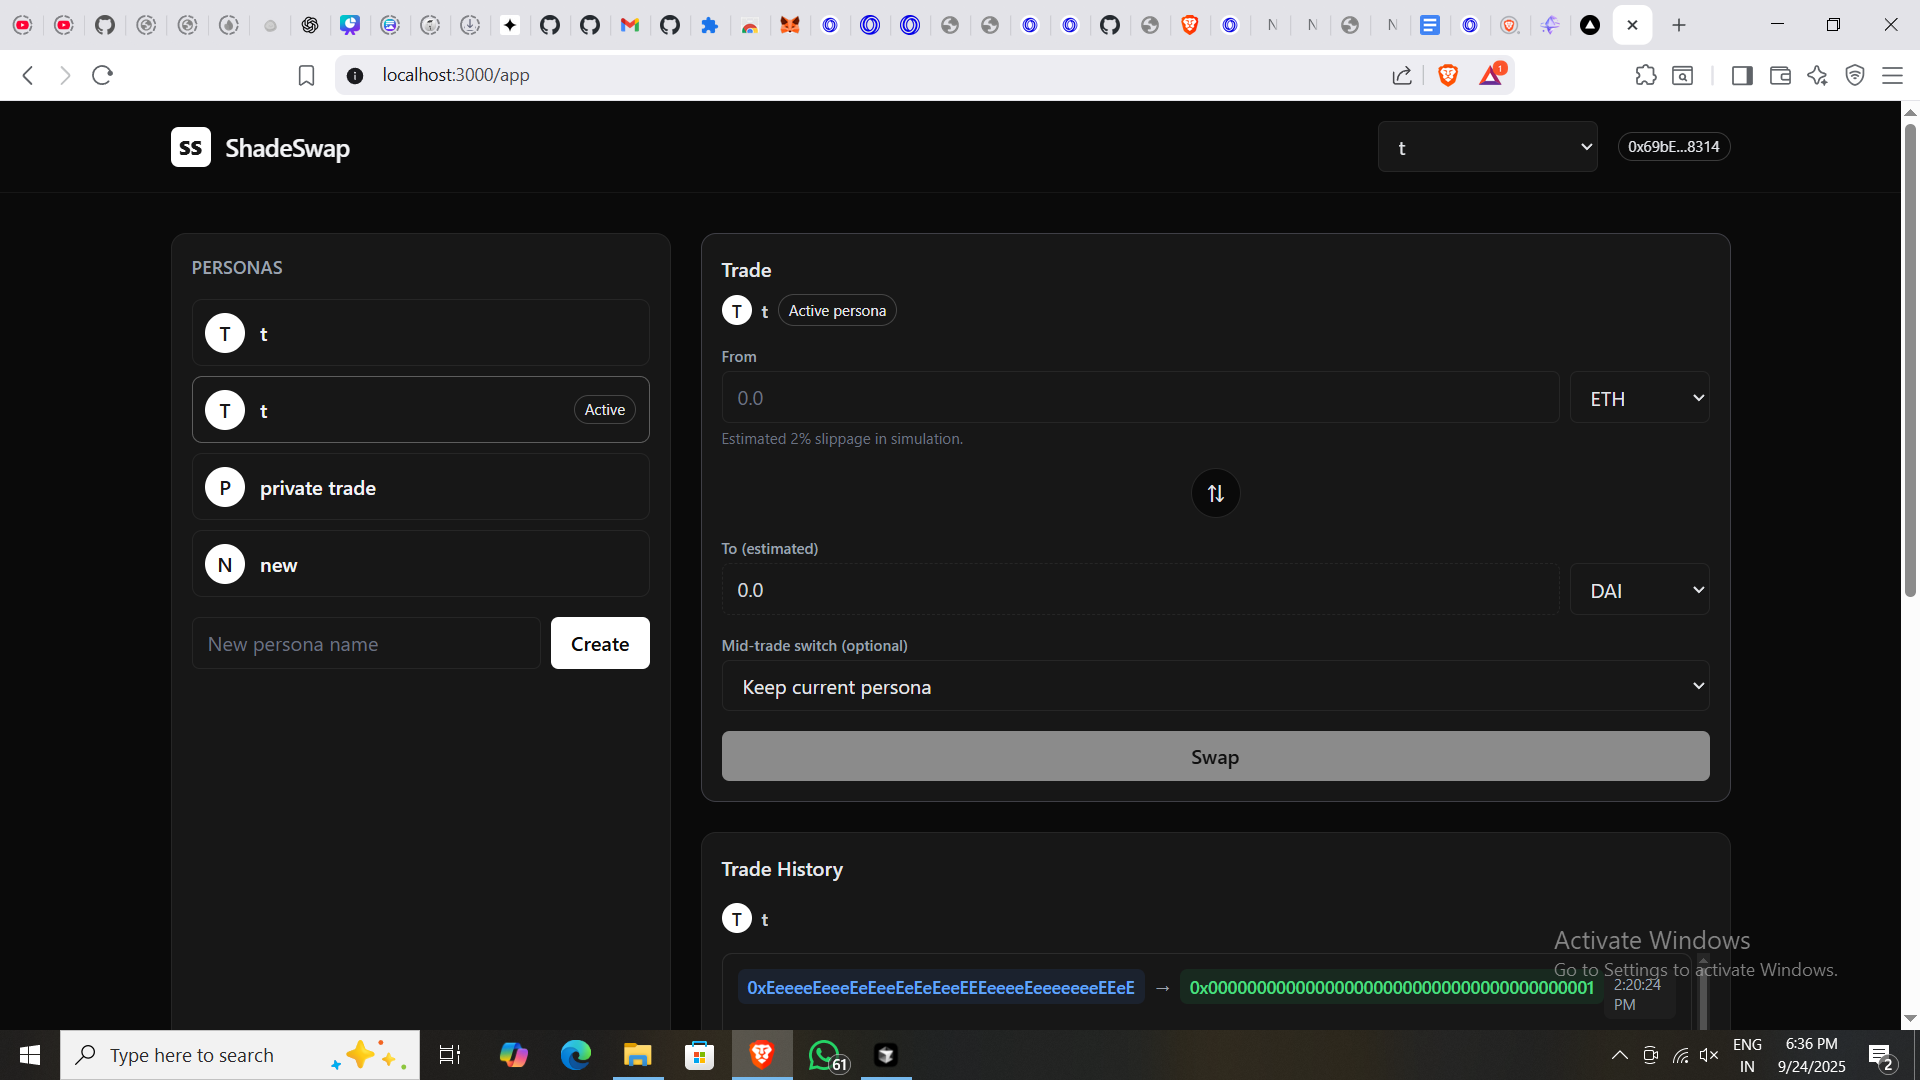Select the private trade persona
Image resolution: width=1920 pixels, height=1080 pixels.
coord(420,487)
